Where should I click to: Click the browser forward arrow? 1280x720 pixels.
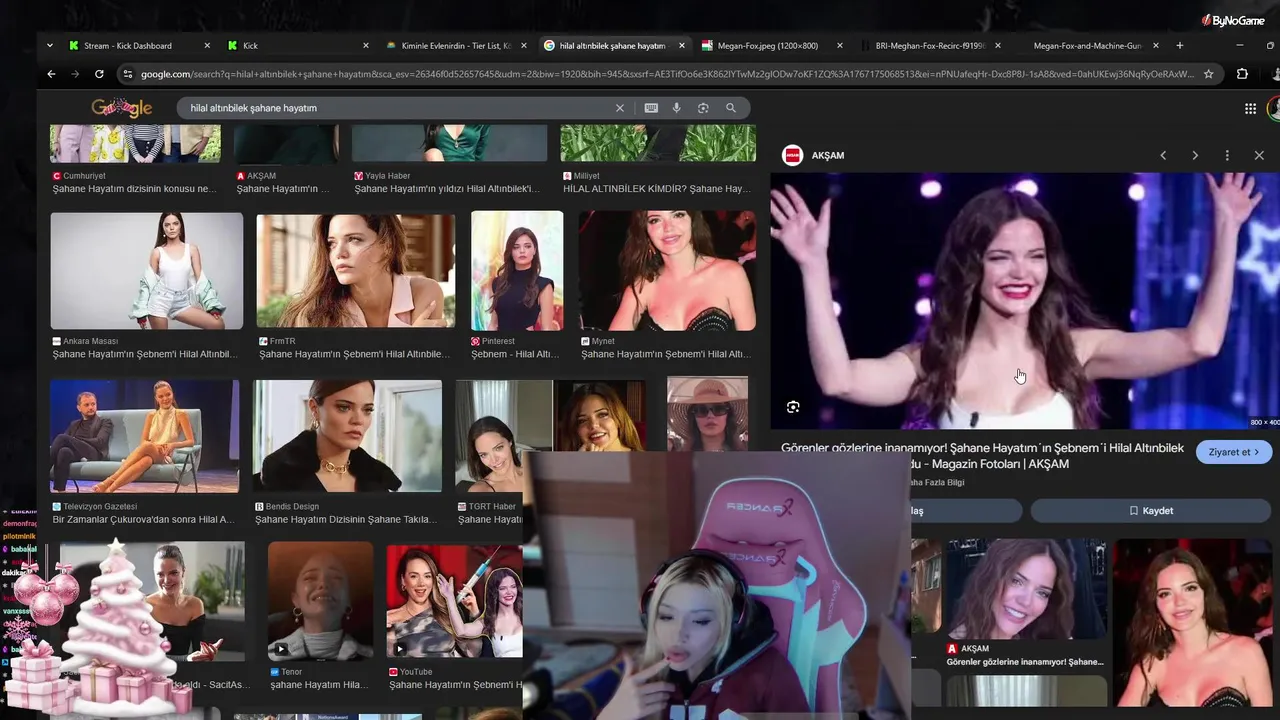click(75, 74)
